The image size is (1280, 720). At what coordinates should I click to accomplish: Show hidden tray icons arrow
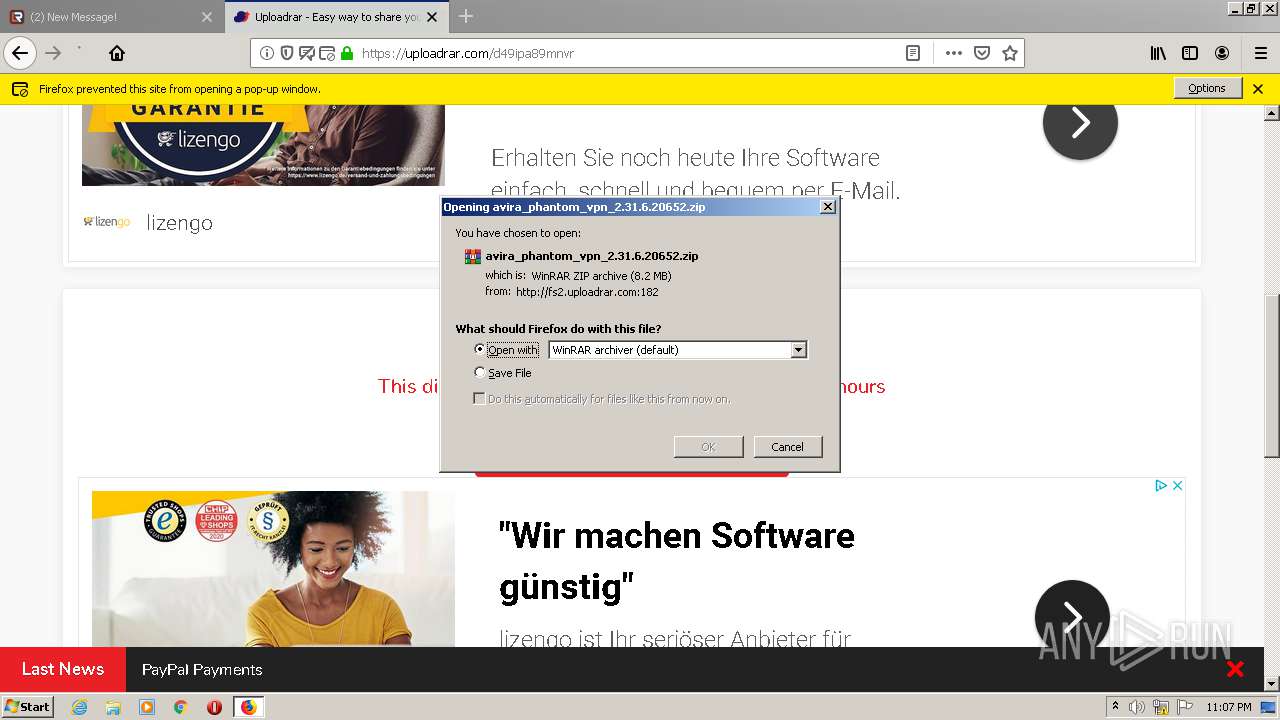coord(1115,707)
